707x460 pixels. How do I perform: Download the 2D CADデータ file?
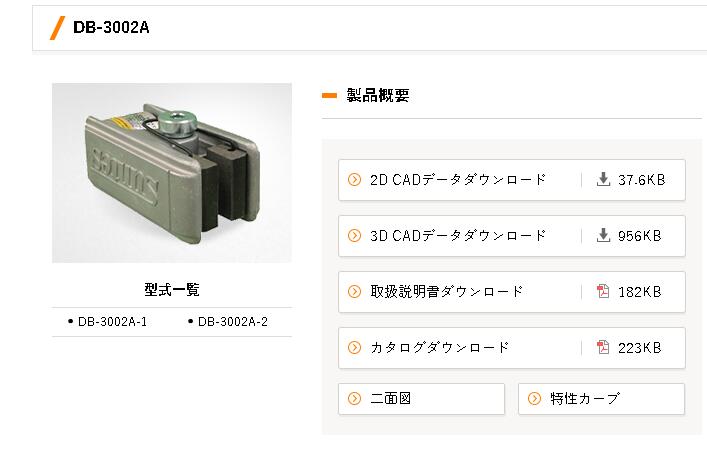[x=459, y=180]
